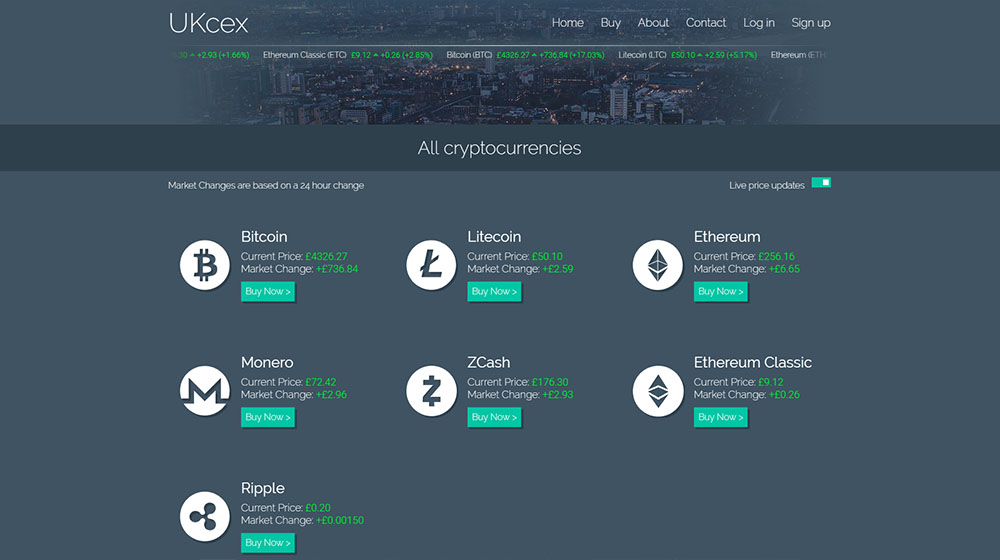
Task: Click the Monero heading text
Action: coord(267,362)
